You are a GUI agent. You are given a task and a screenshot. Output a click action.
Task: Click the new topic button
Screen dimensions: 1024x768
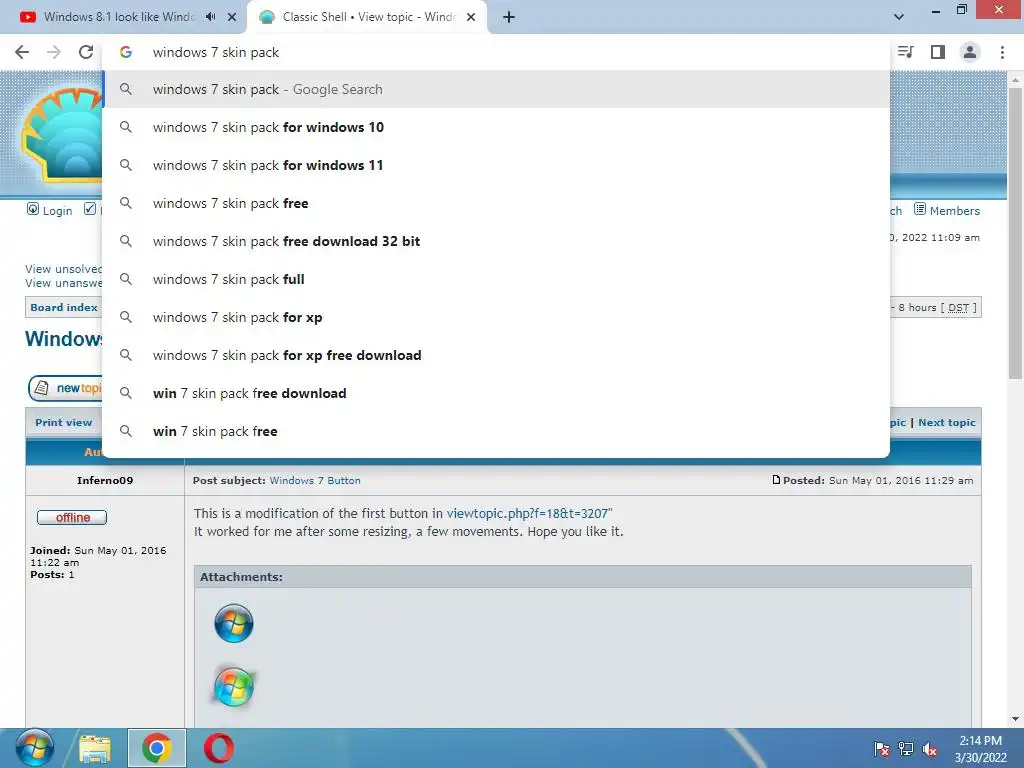click(x=65, y=388)
